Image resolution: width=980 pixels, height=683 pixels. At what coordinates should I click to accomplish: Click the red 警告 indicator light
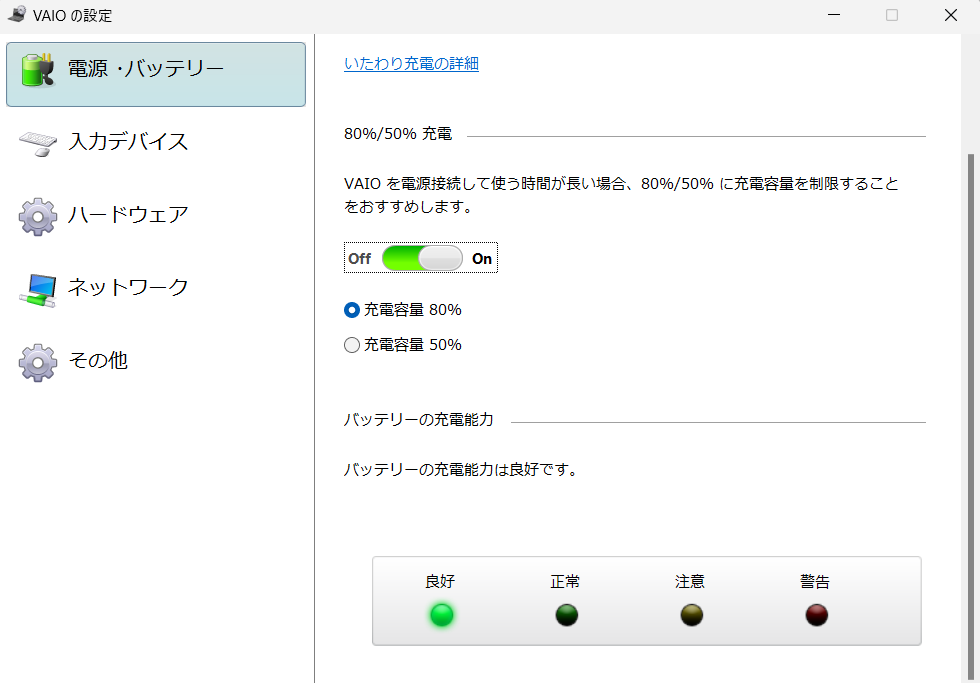click(x=817, y=615)
